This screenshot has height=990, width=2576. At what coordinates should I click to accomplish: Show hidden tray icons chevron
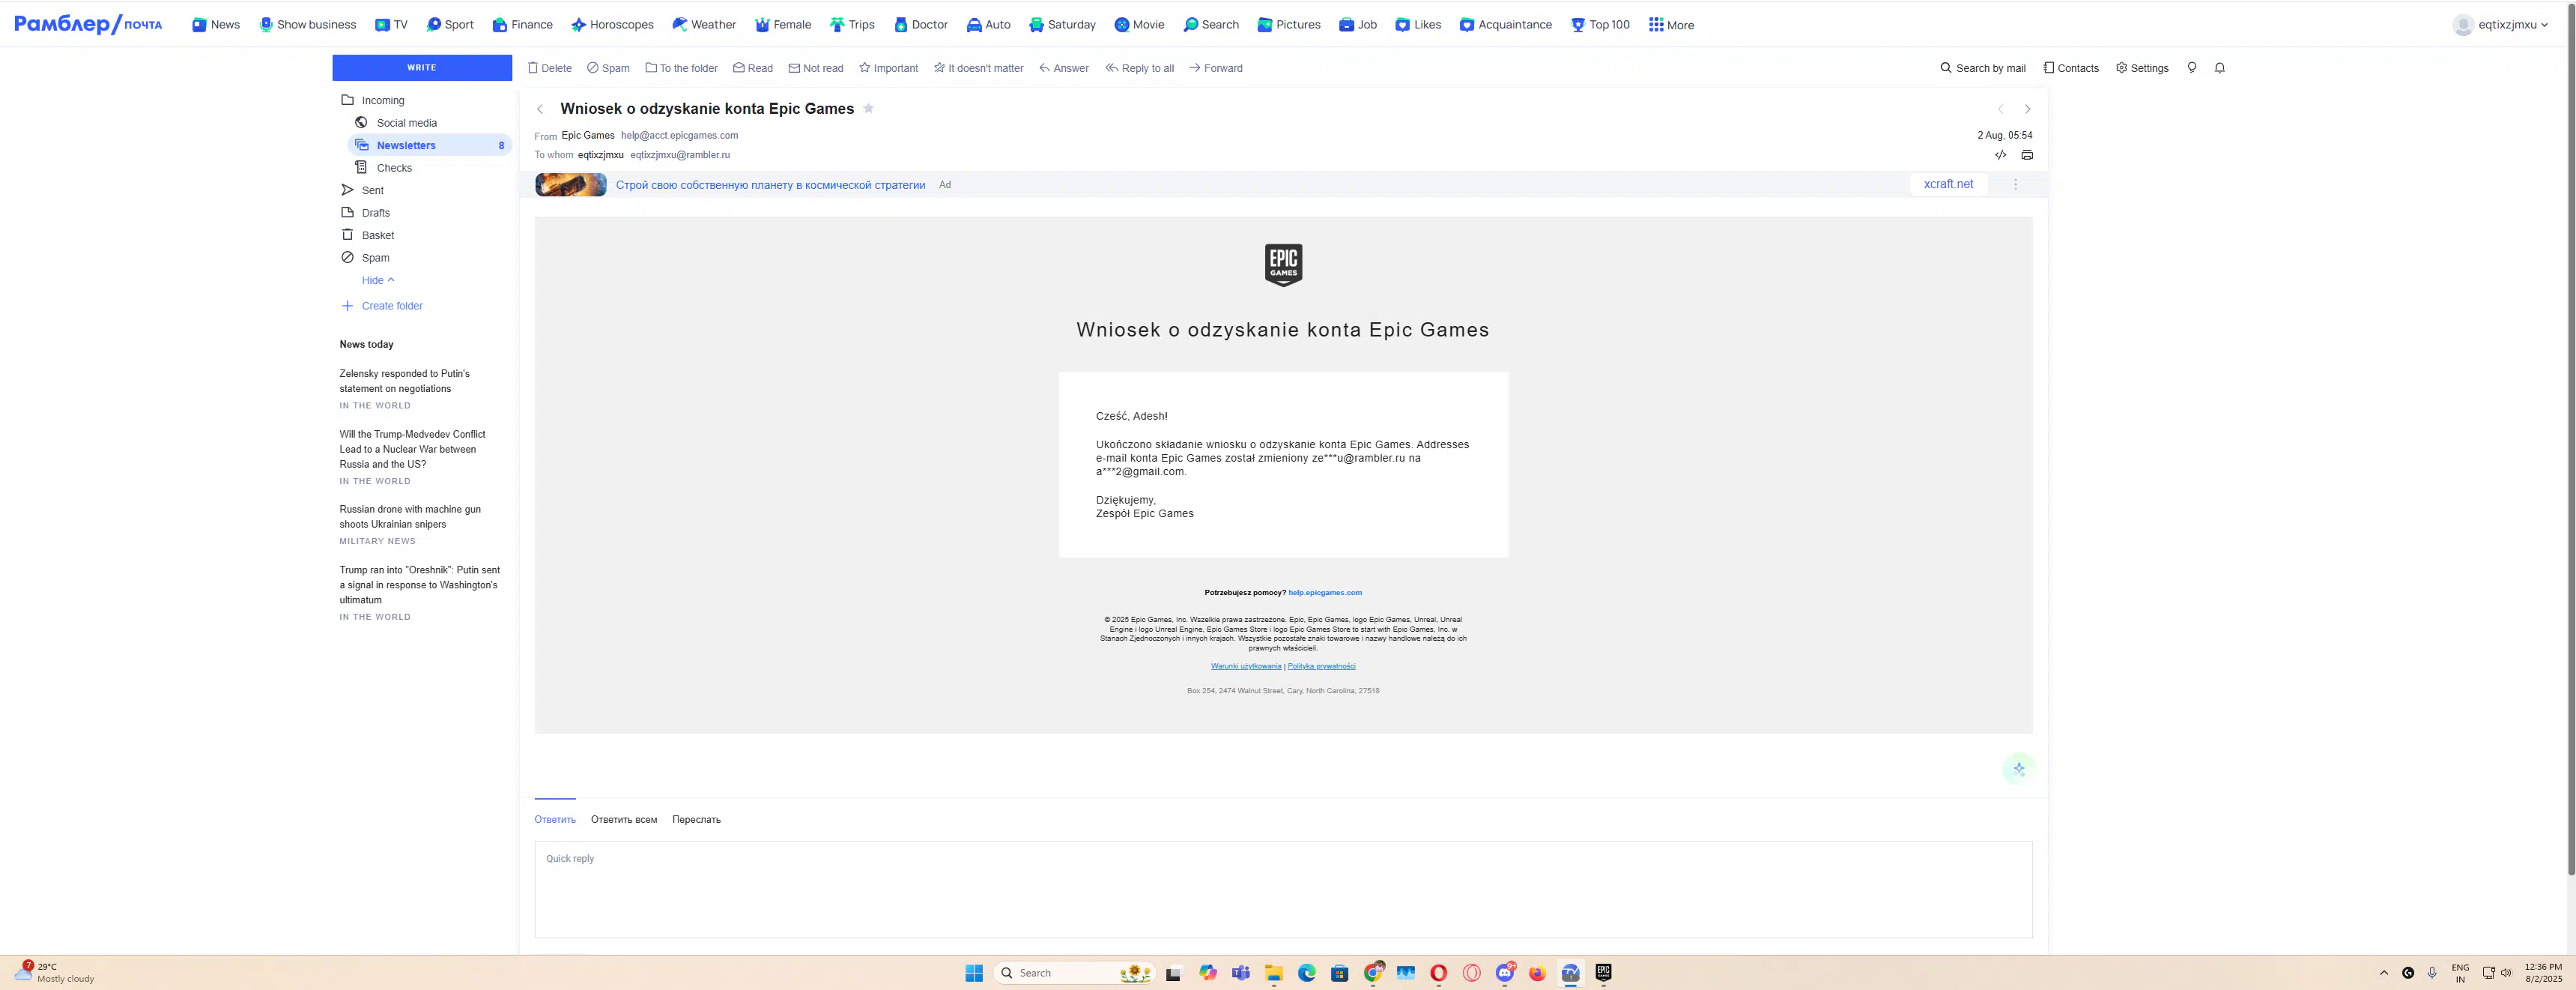click(2384, 973)
